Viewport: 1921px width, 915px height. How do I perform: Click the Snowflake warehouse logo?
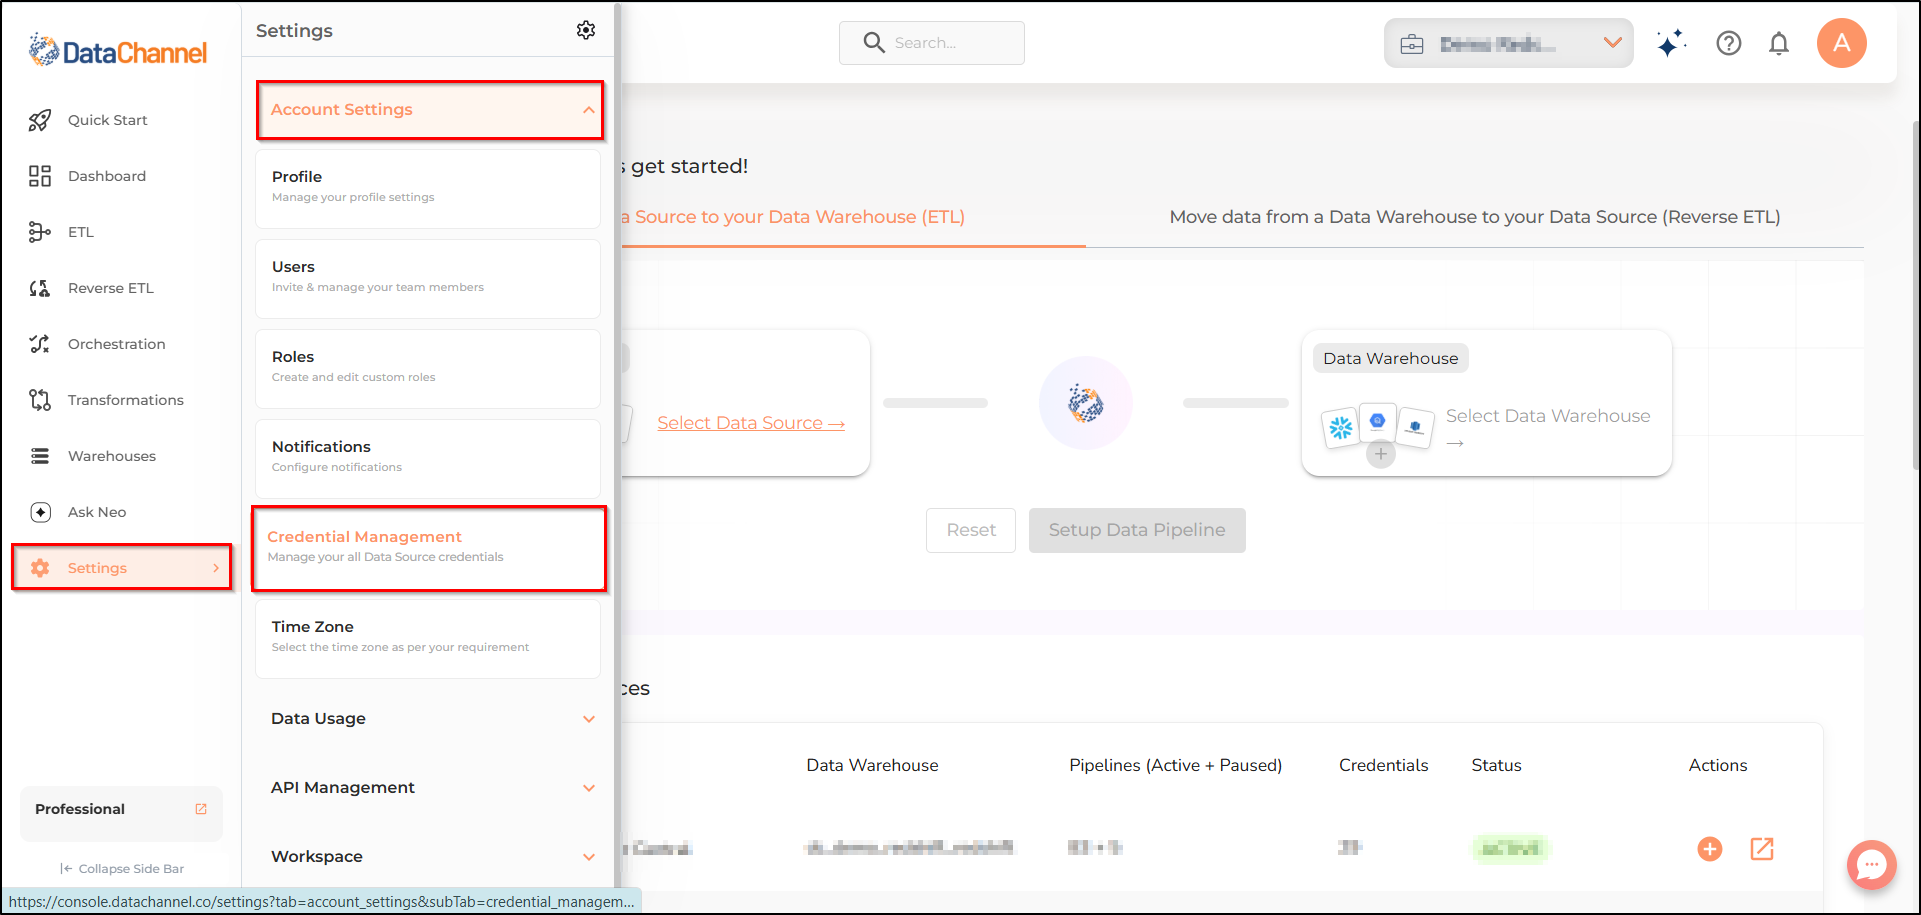[1341, 428]
